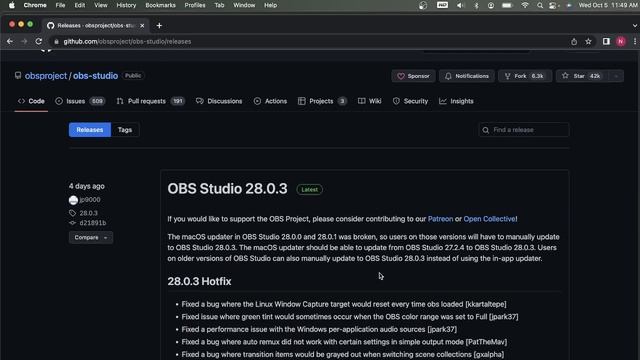Screen dimensions: 640x360
Task: Open the OBS Studio 28.0.3 release title
Action: (227, 189)
